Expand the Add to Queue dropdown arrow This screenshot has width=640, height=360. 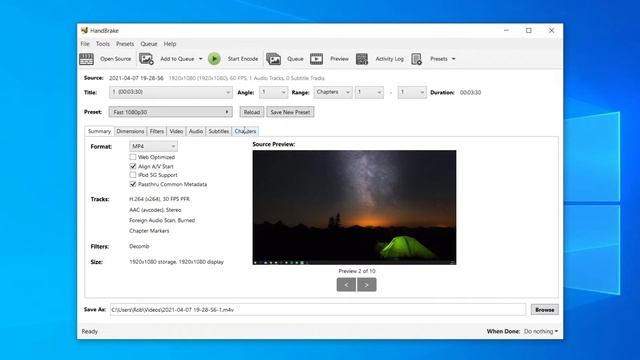[x=200, y=59]
